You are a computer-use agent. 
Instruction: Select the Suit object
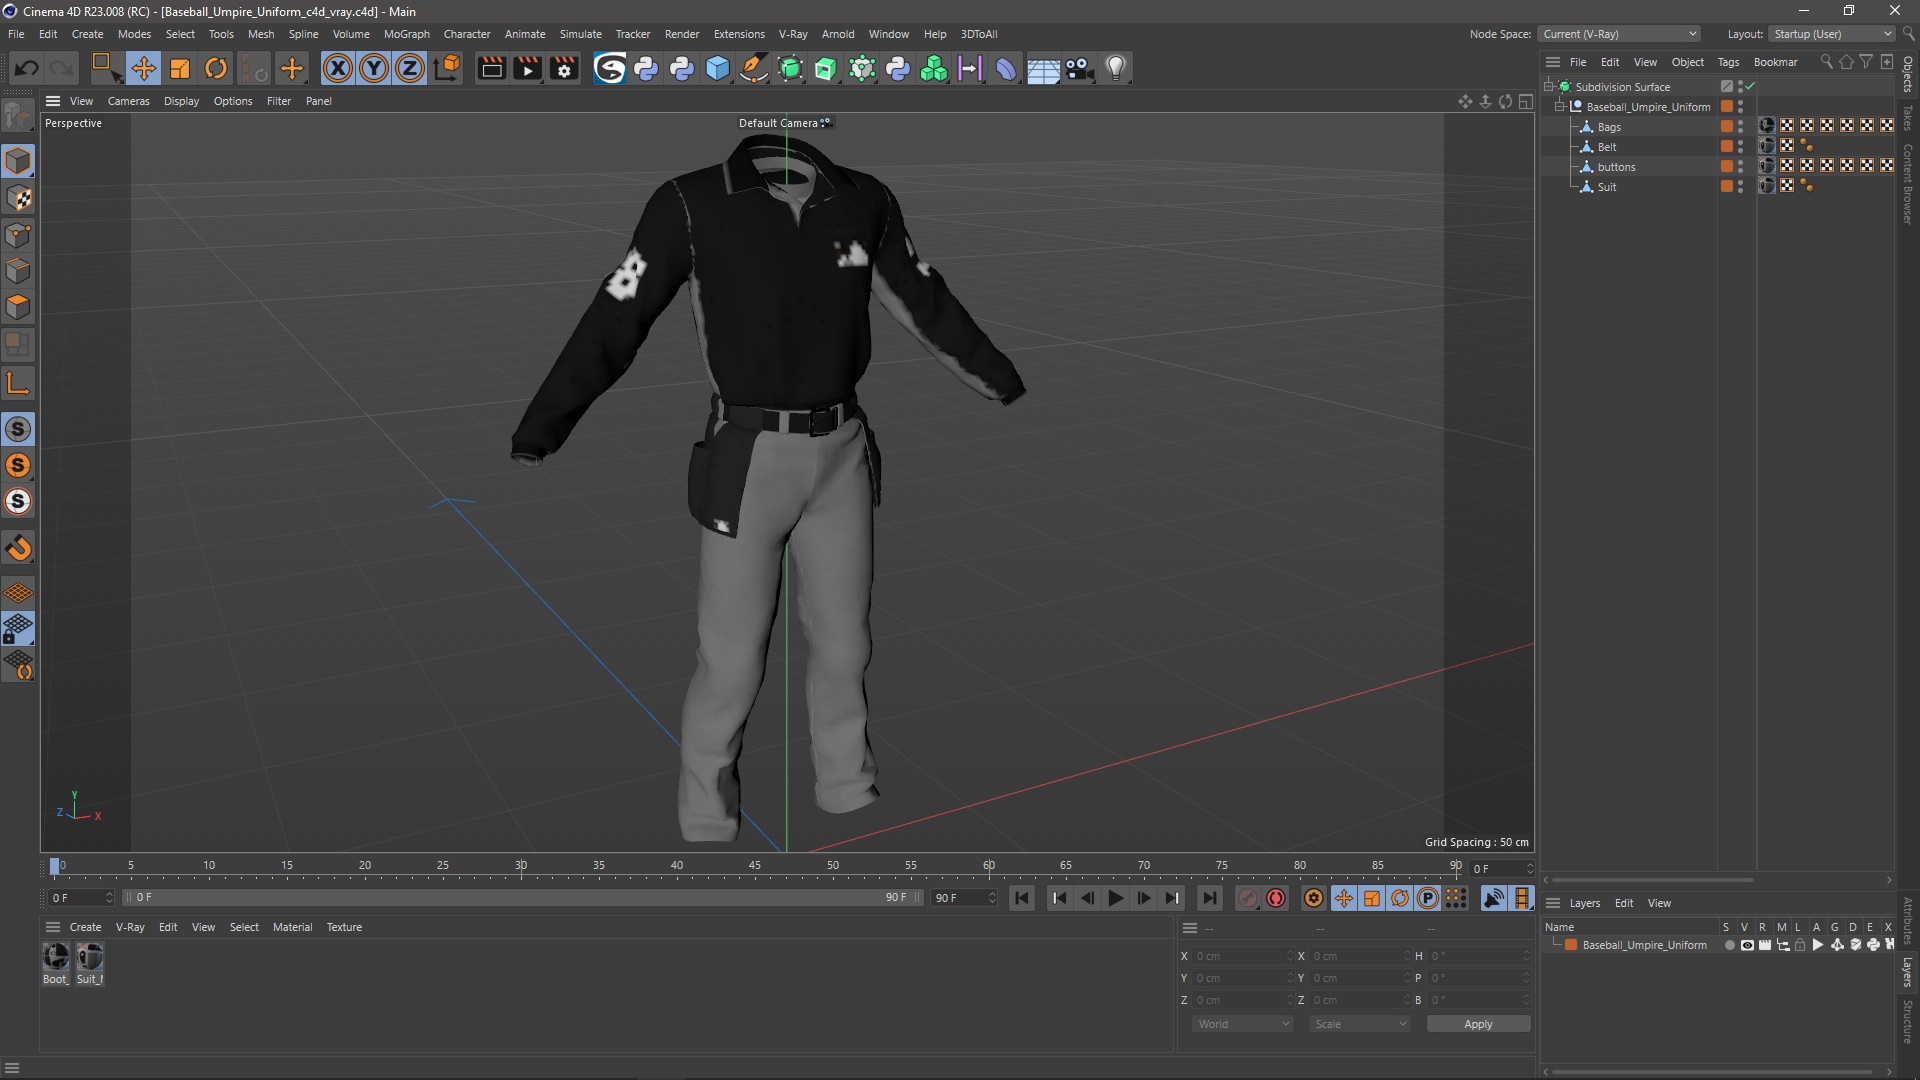(x=1607, y=187)
